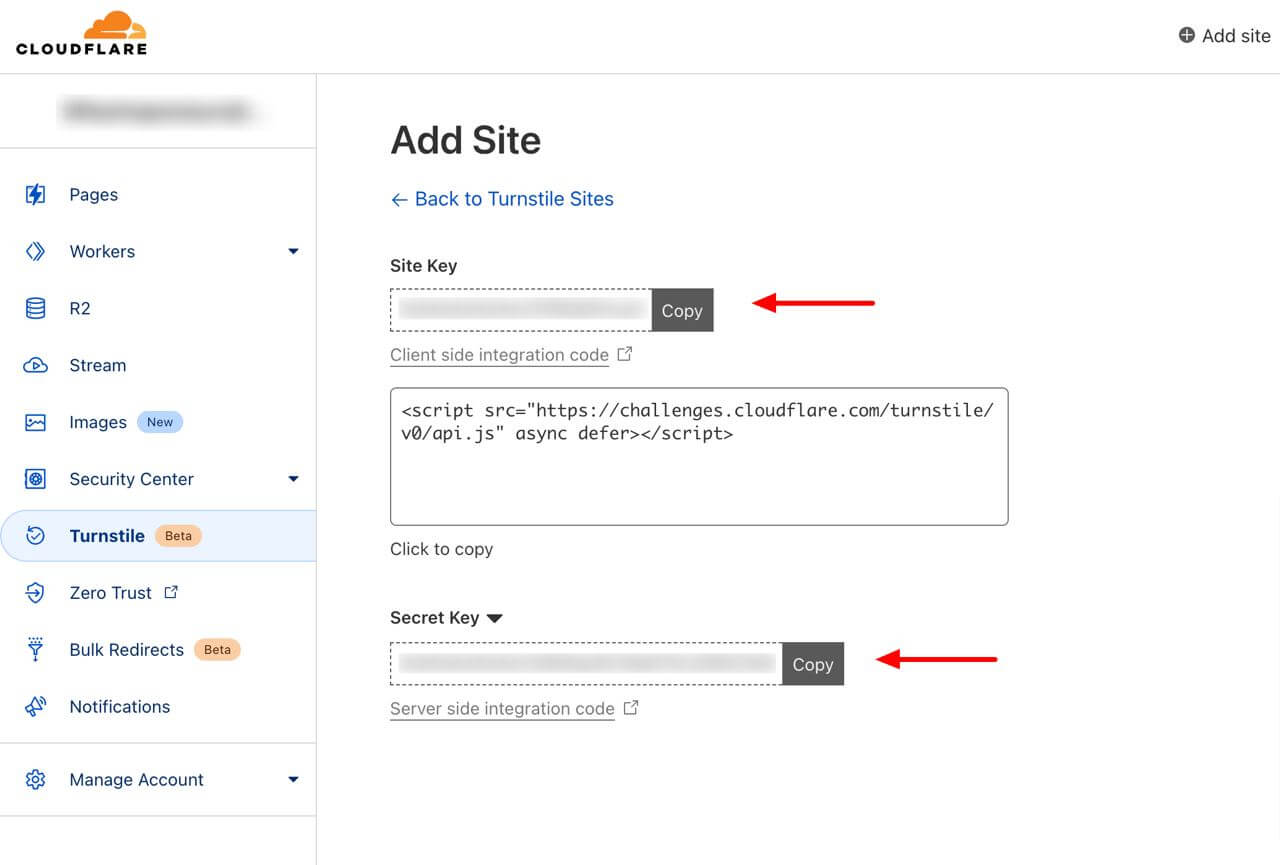Viewport: 1280px width, 865px height.
Task: Open the Notifications bell icon
Action: click(x=35, y=706)
